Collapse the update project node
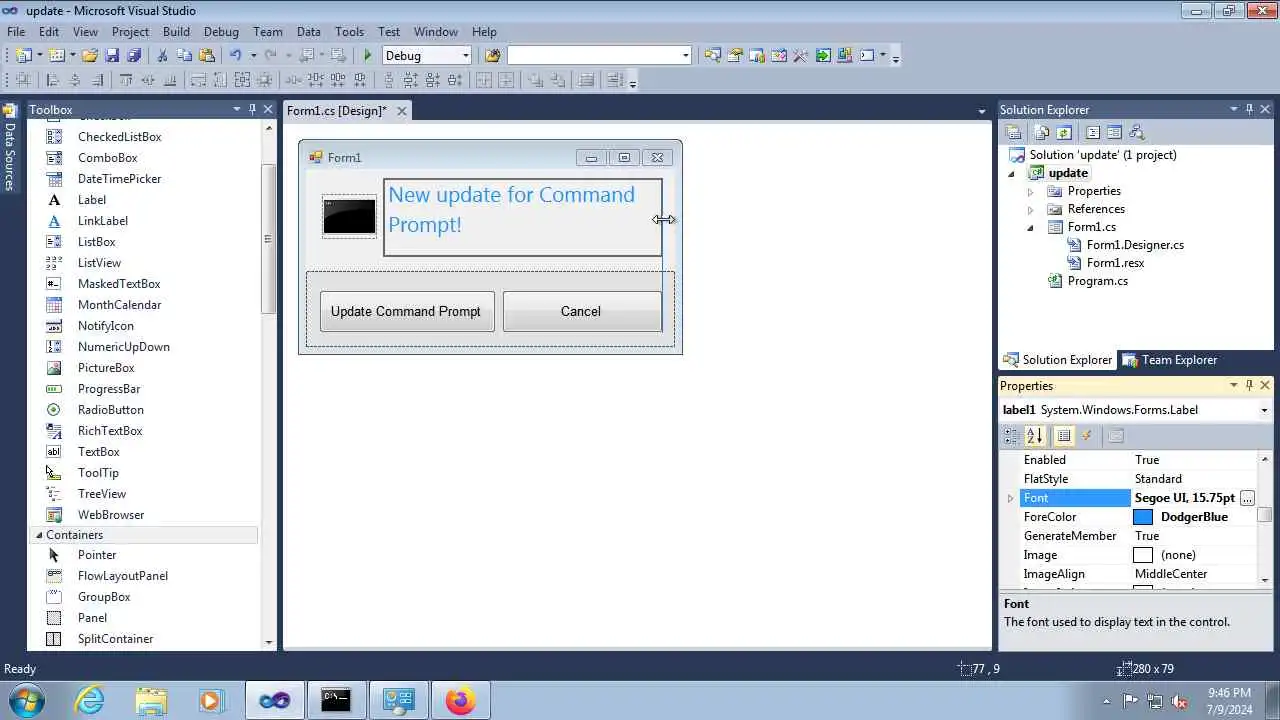Viewport: 1280px width, 720px height. pos(1013,173)
